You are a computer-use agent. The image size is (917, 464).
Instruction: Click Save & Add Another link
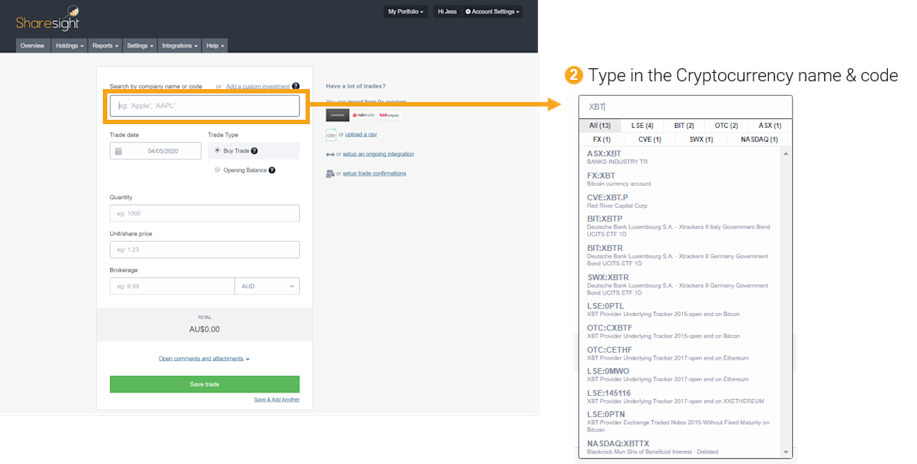click(277, 400)
